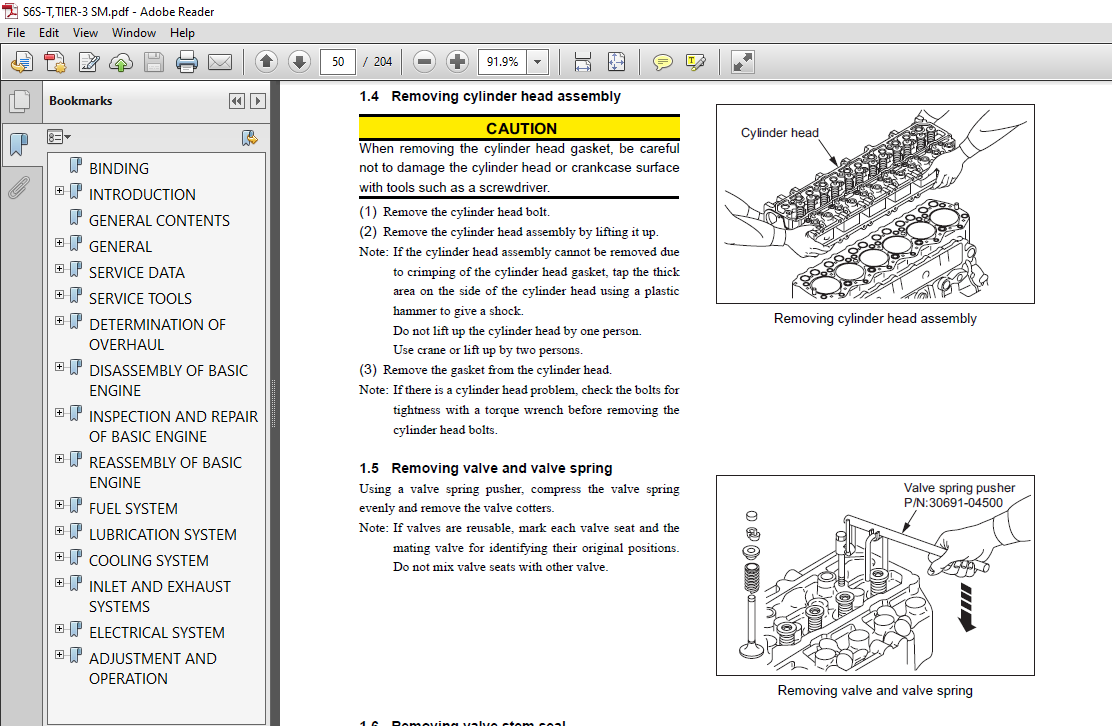1112x726 pixels.
Task: Expand the ELECTRICAL SYSTEM bookmark
Action: click(x=60, y=629)
